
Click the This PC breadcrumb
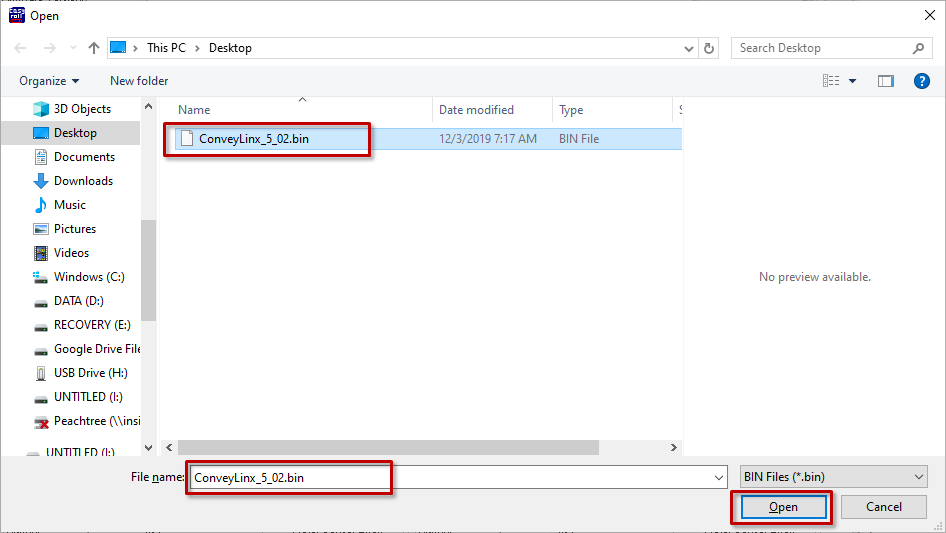coord(166,48)
